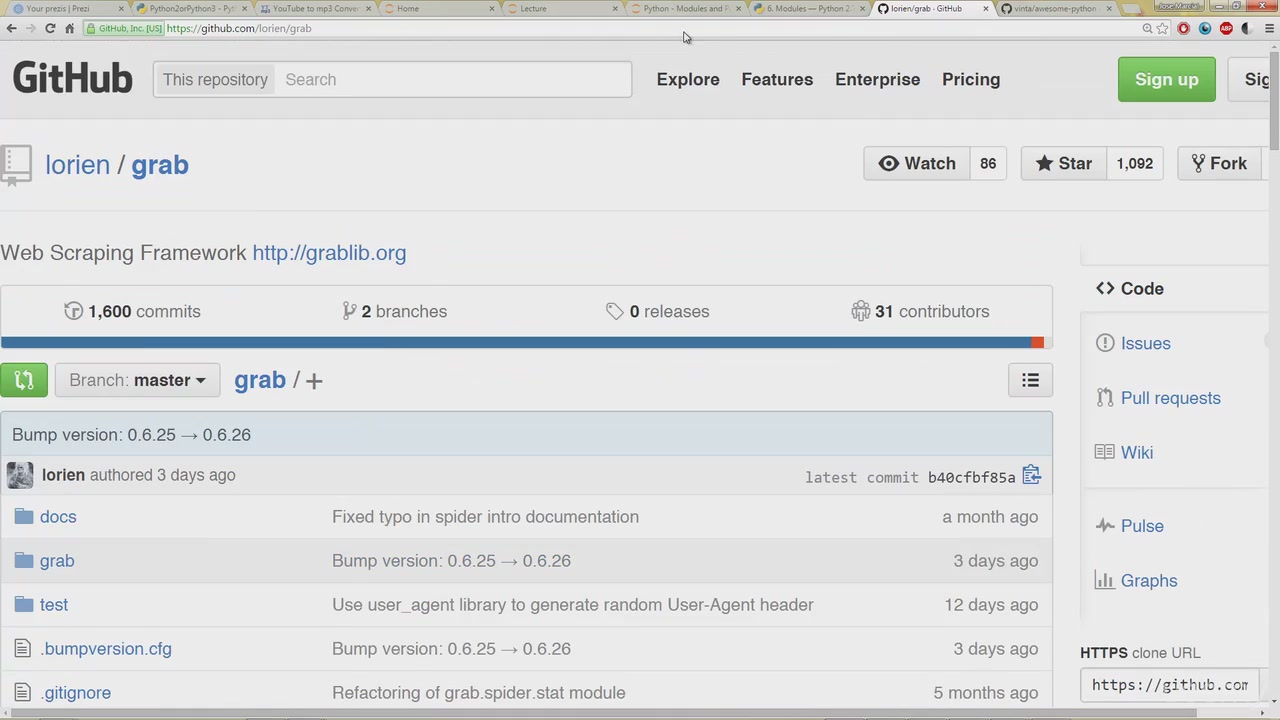The width and height of the screenshot is (1280, 720).
Task: Click the address bar URL github.com/lorien/grab
Action: [x=239, y=28]
